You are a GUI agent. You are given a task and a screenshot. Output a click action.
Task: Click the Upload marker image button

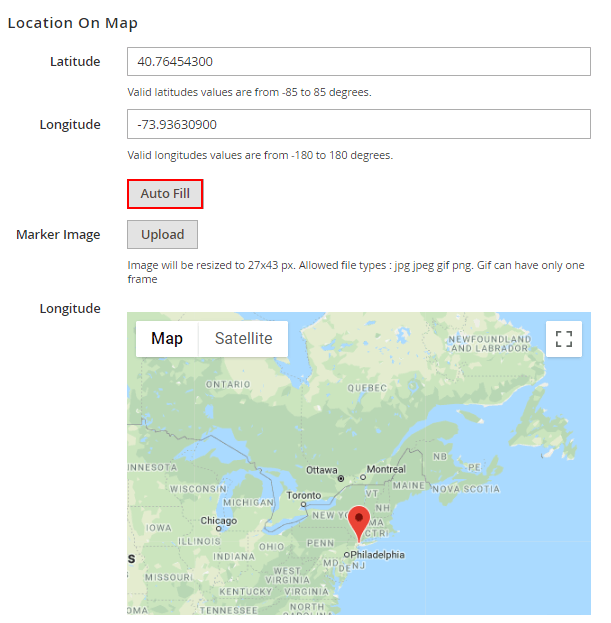(162, 234)
